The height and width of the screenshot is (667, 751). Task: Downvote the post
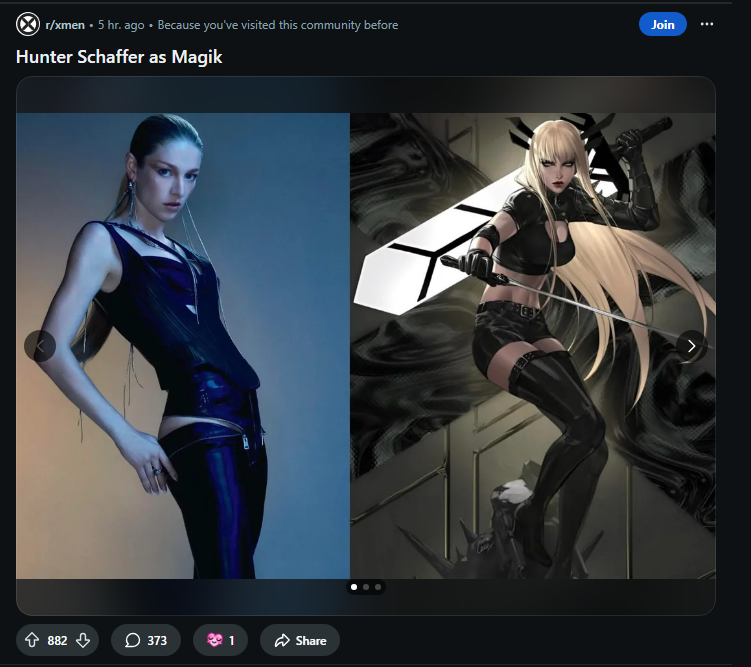tap(83, 640)
